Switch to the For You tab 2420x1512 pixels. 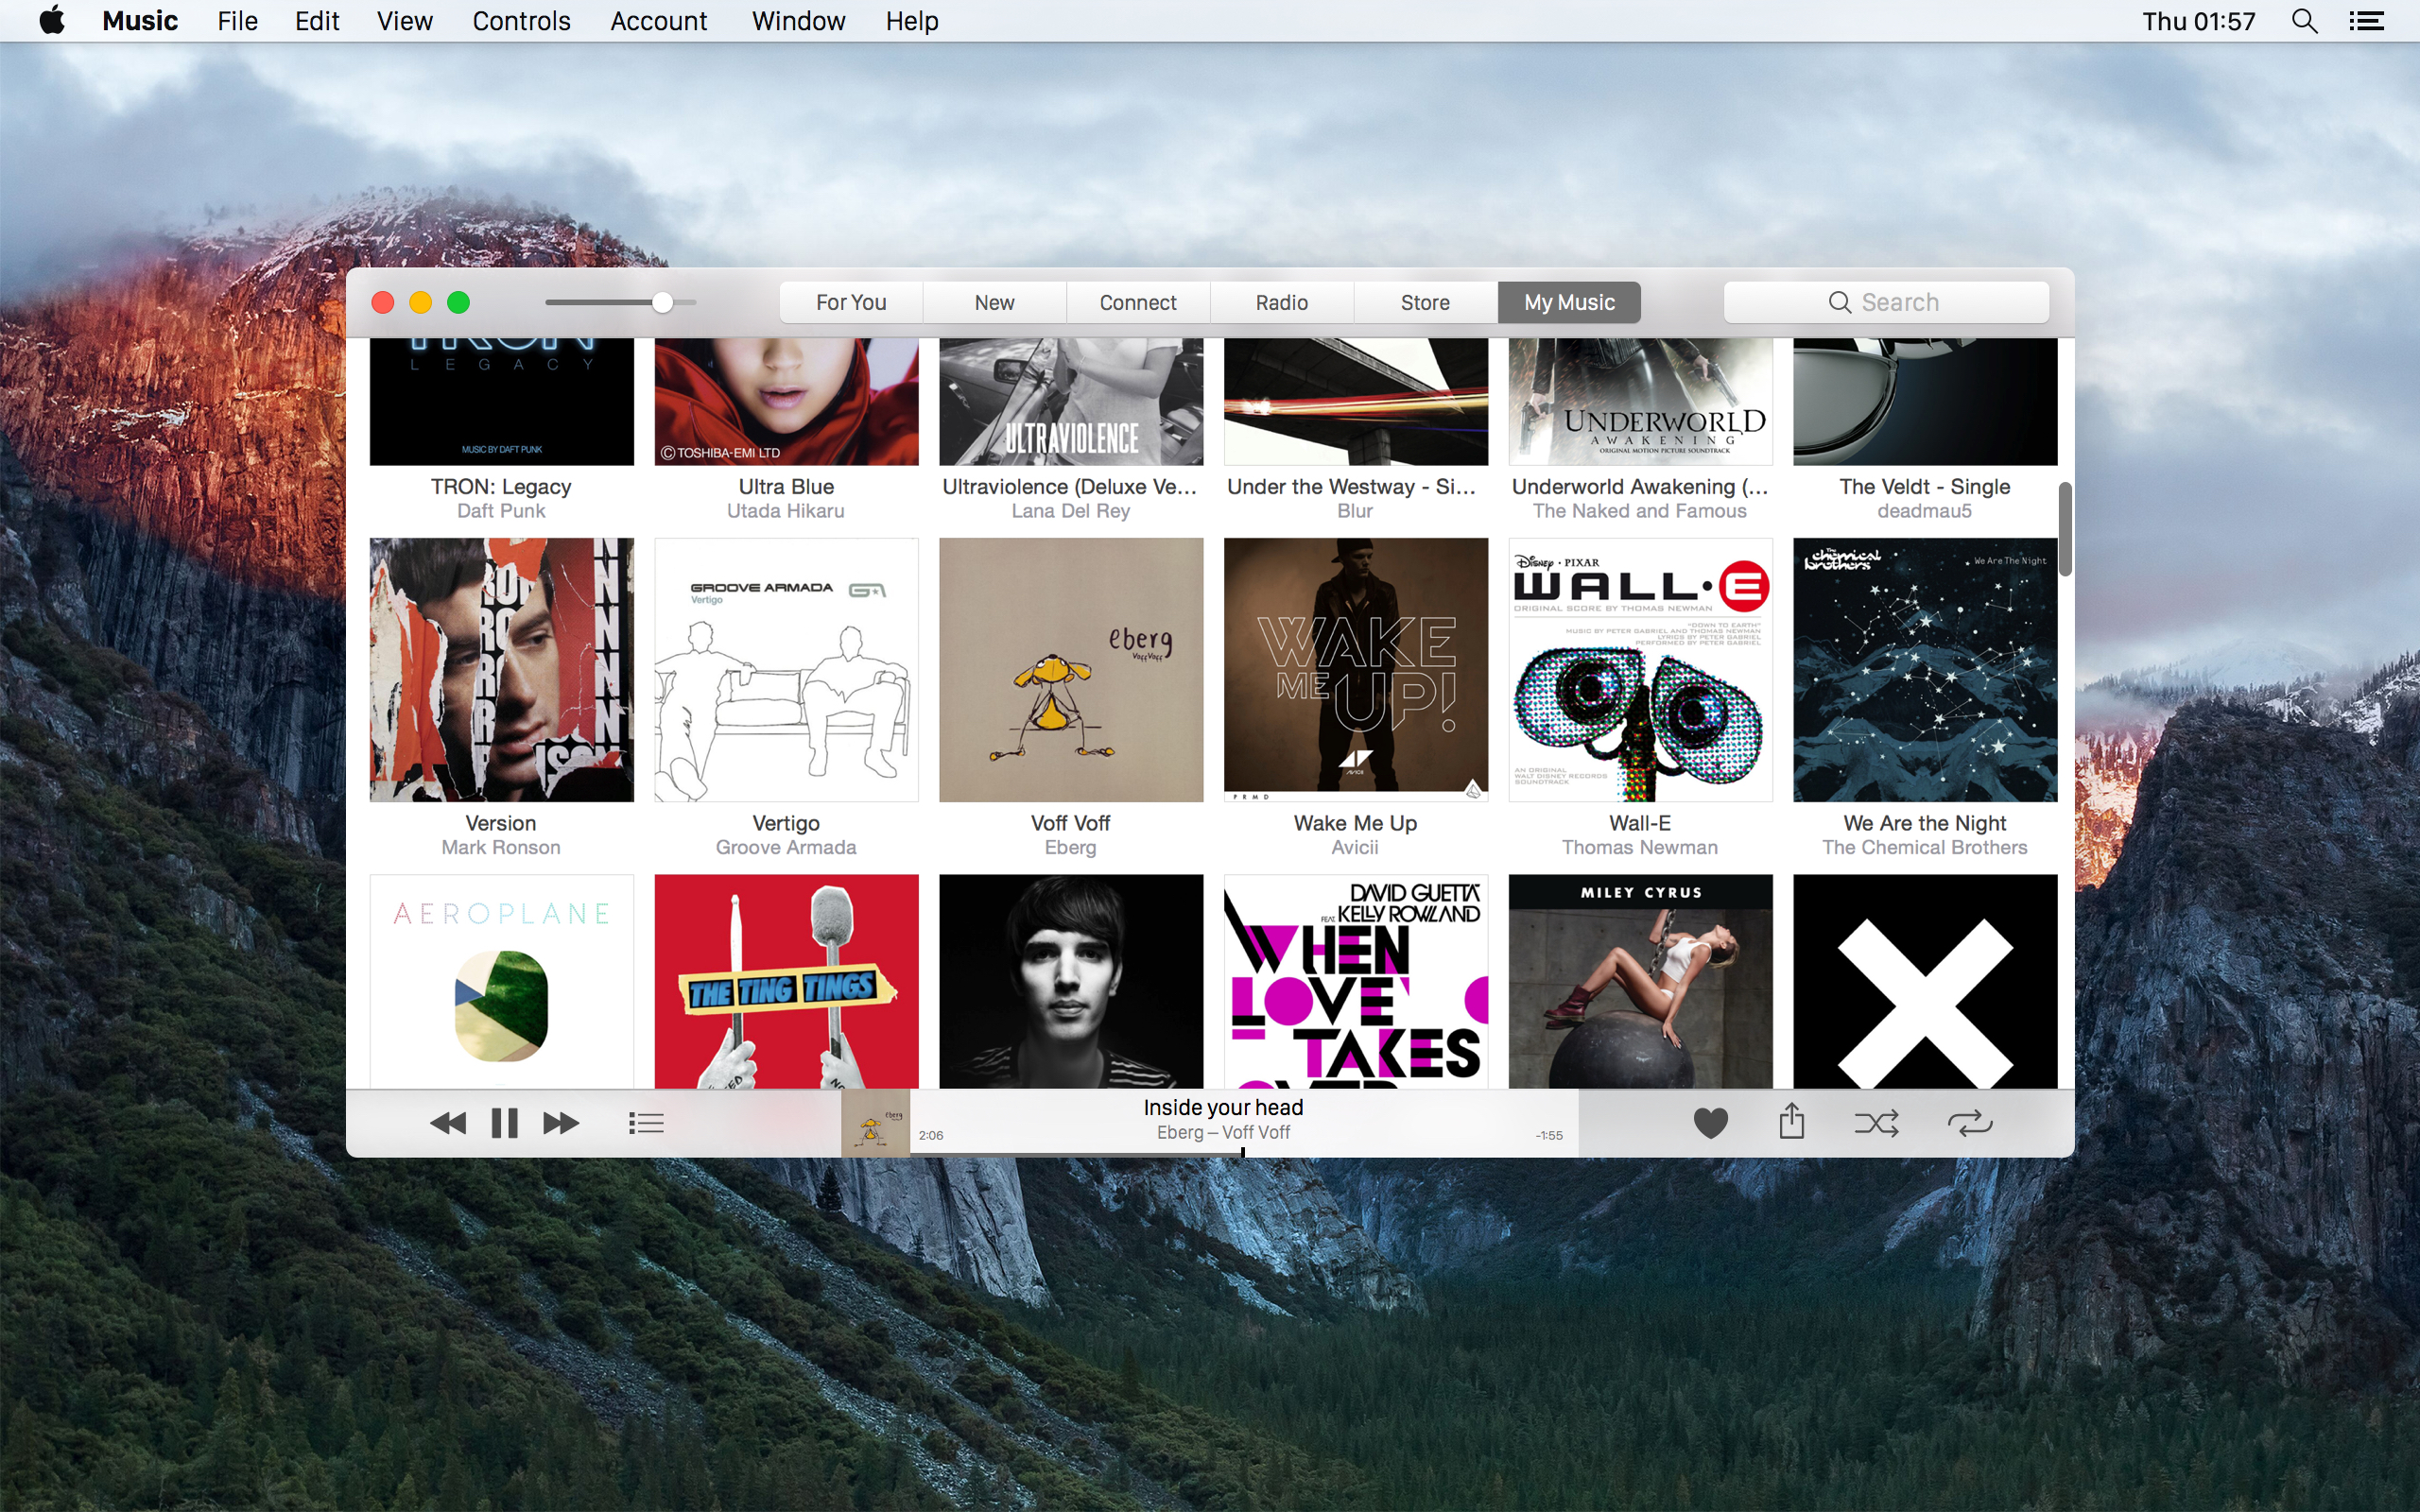click(x=851, y=302)
